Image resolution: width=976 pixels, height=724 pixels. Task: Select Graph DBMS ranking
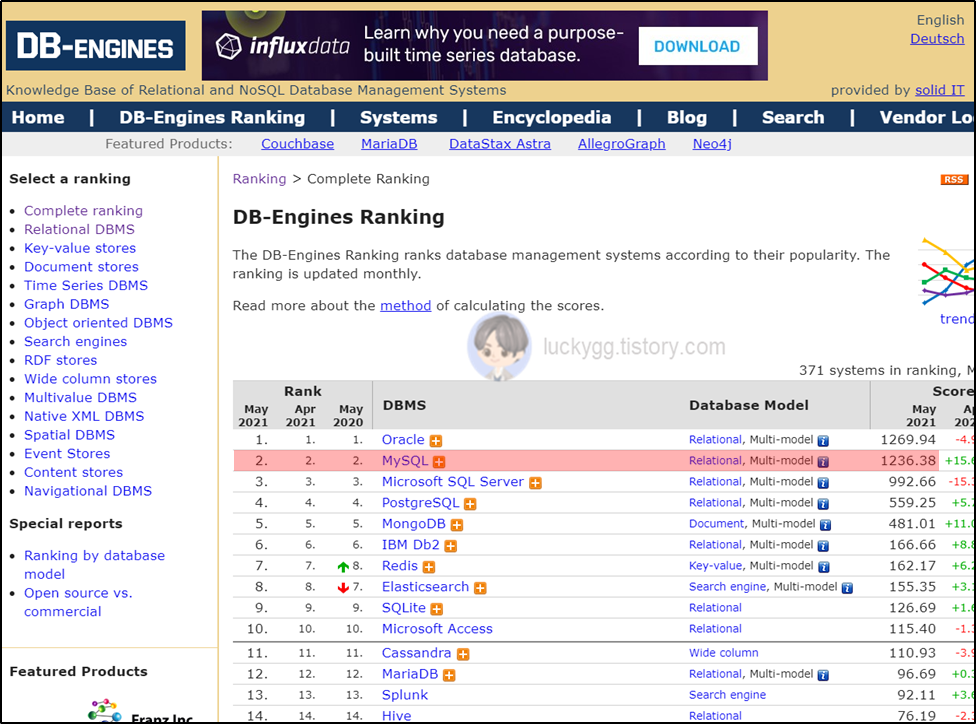click(67, 304)
